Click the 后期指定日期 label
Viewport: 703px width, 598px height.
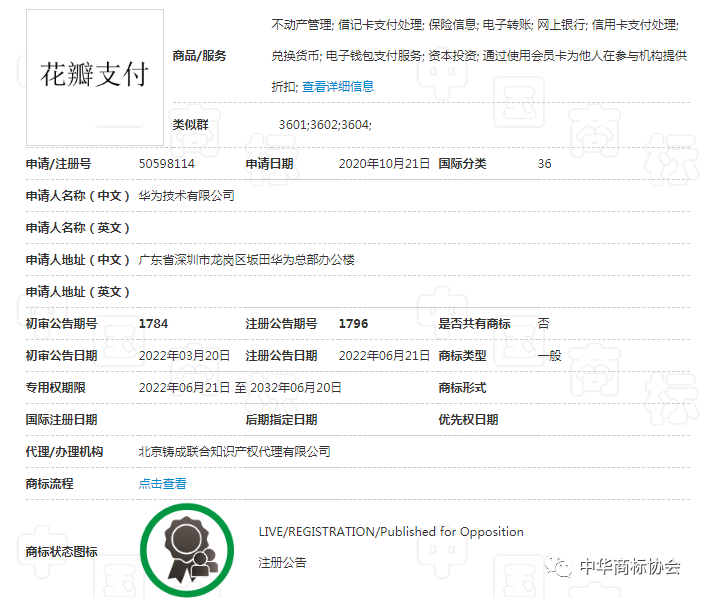click(281, 420)
